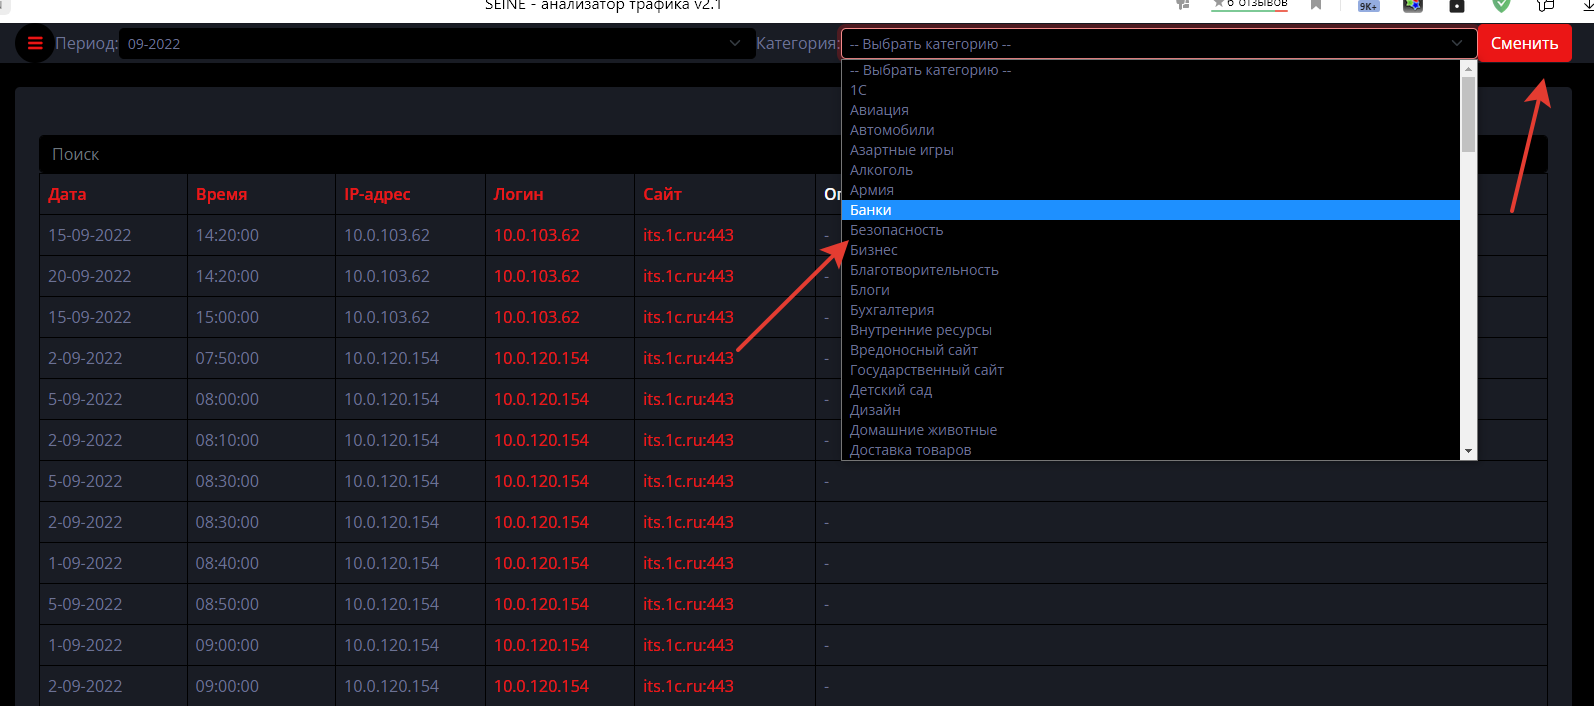Click login 10.0.120.154 in 08:40:00 row
Screen dimensions: 1594x706
coord(541,563)
